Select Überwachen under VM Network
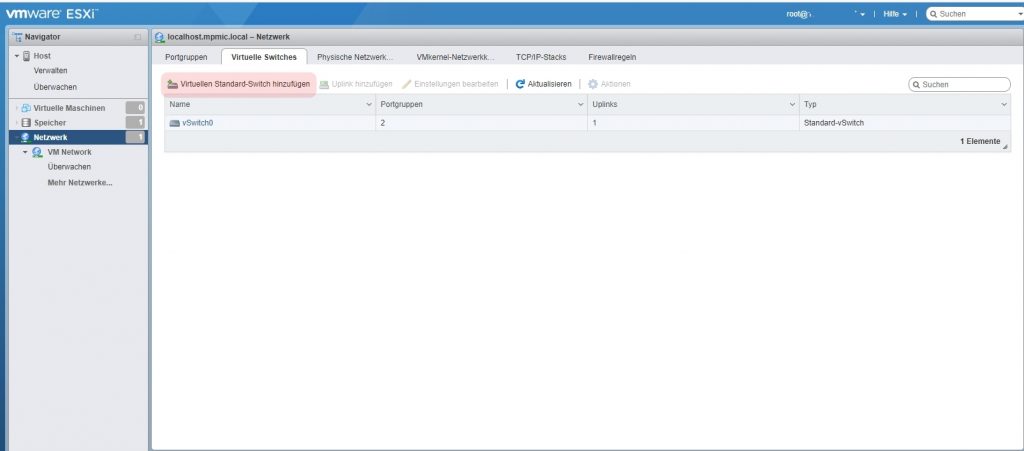Screen dimensions: 1024x451 (69, 167)
